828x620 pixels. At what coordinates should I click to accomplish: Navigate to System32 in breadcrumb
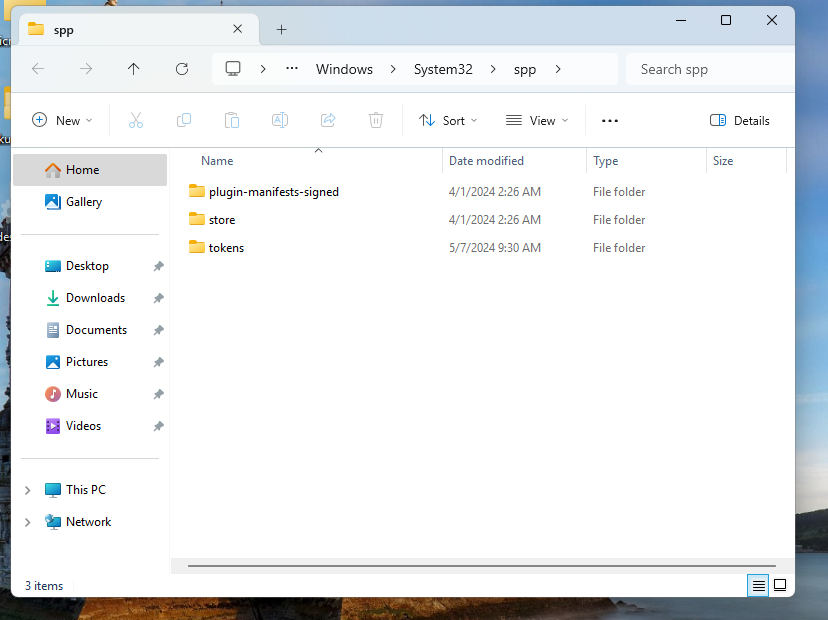pyautogui.click(x=443, y=69)
